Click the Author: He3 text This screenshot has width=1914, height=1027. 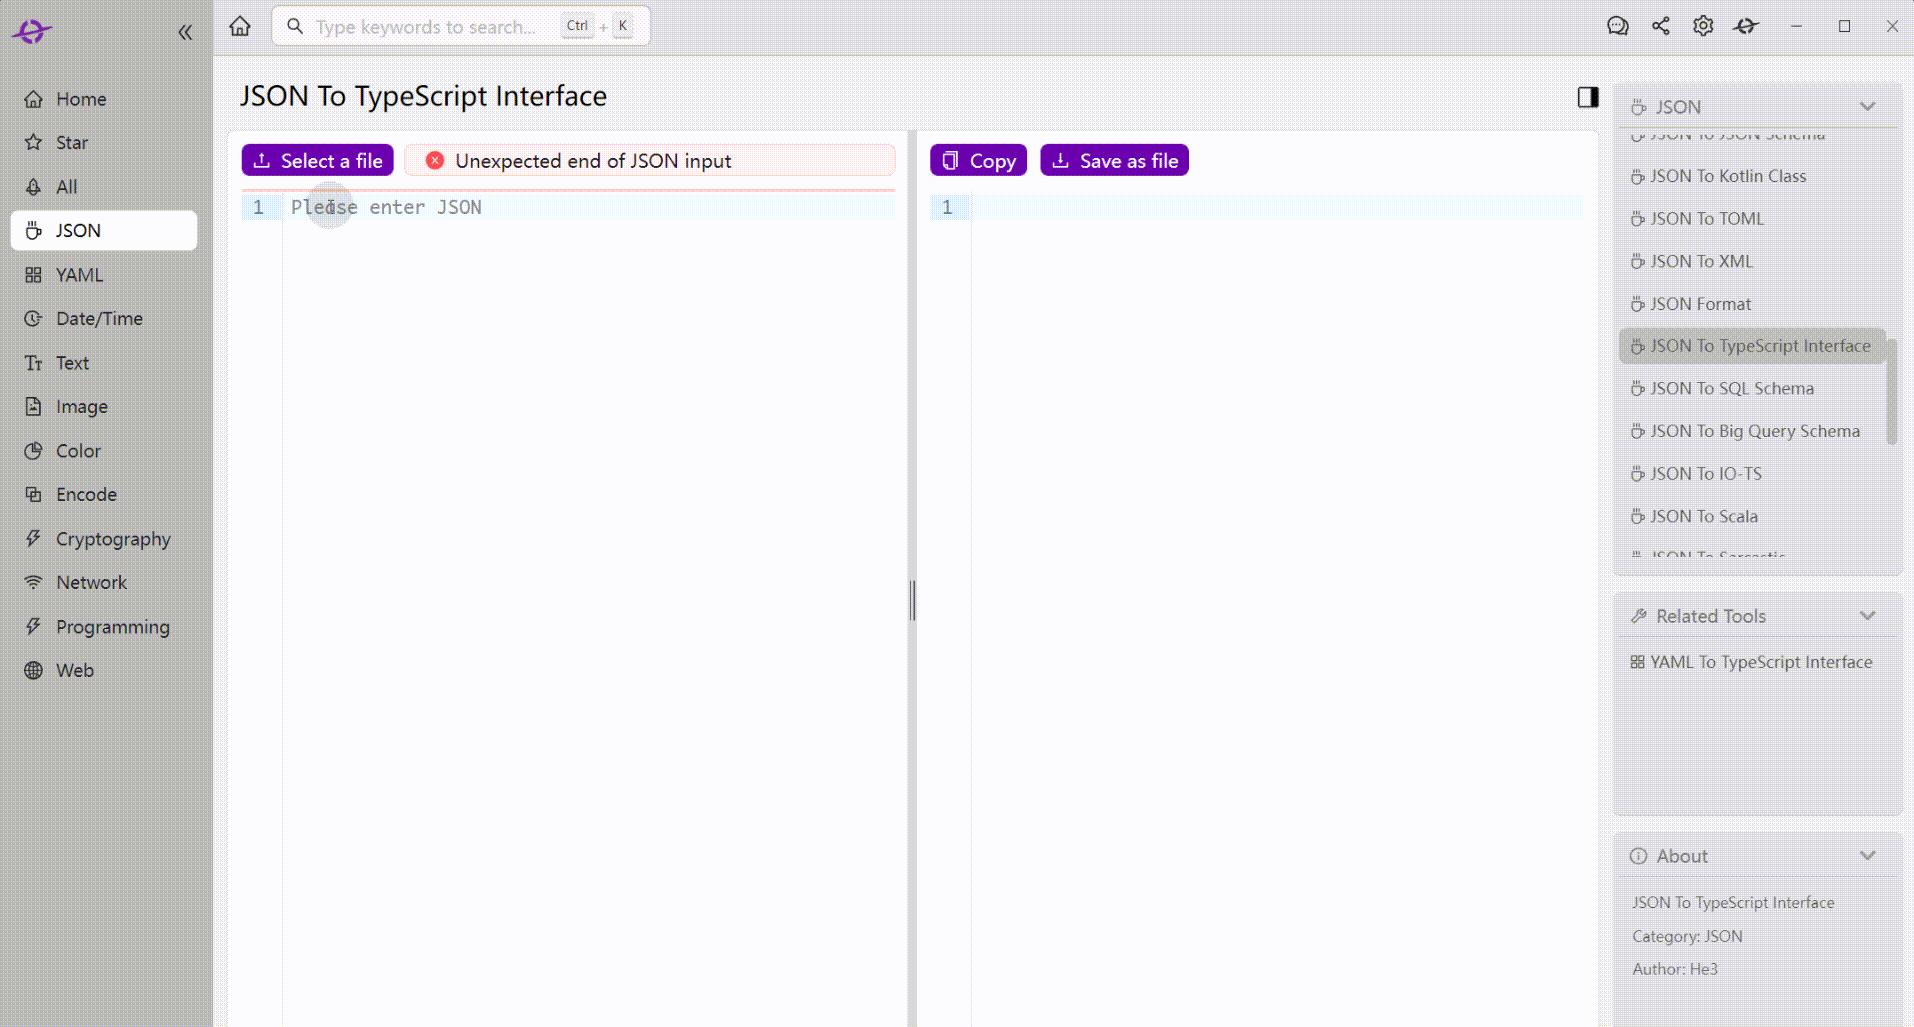pyautogui.click(x=1675, y=969)
